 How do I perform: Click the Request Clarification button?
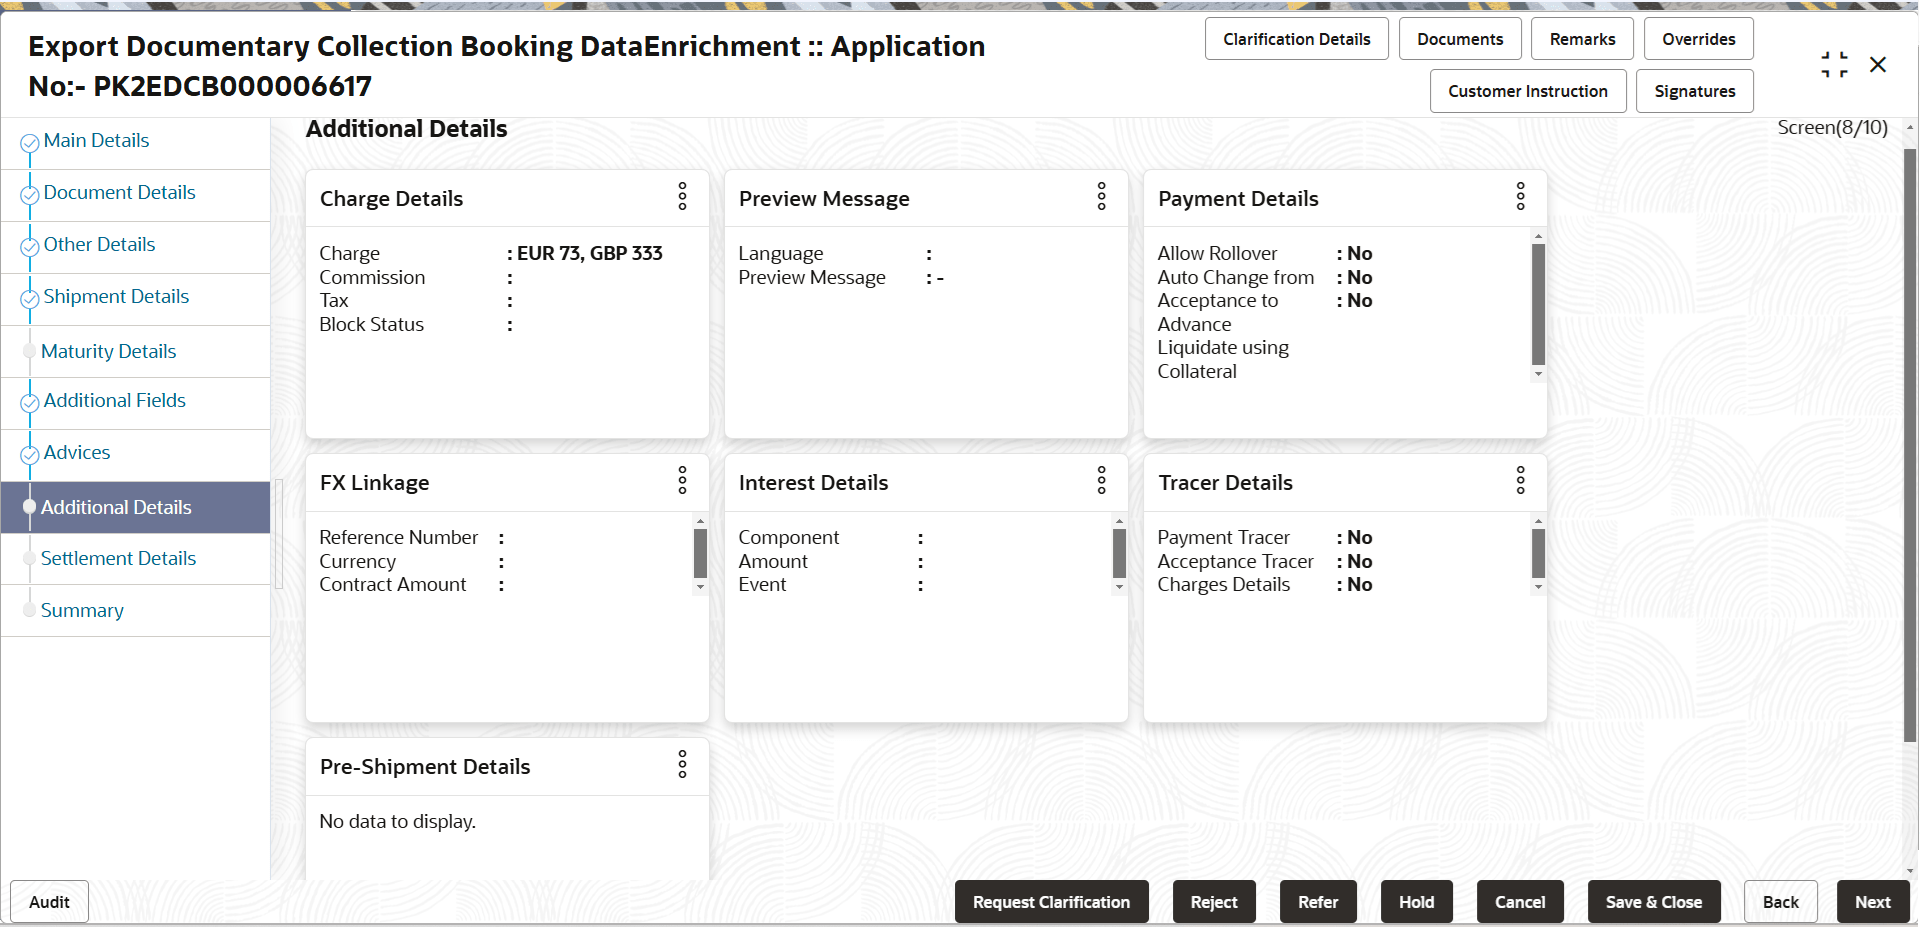click(1051, 902)
